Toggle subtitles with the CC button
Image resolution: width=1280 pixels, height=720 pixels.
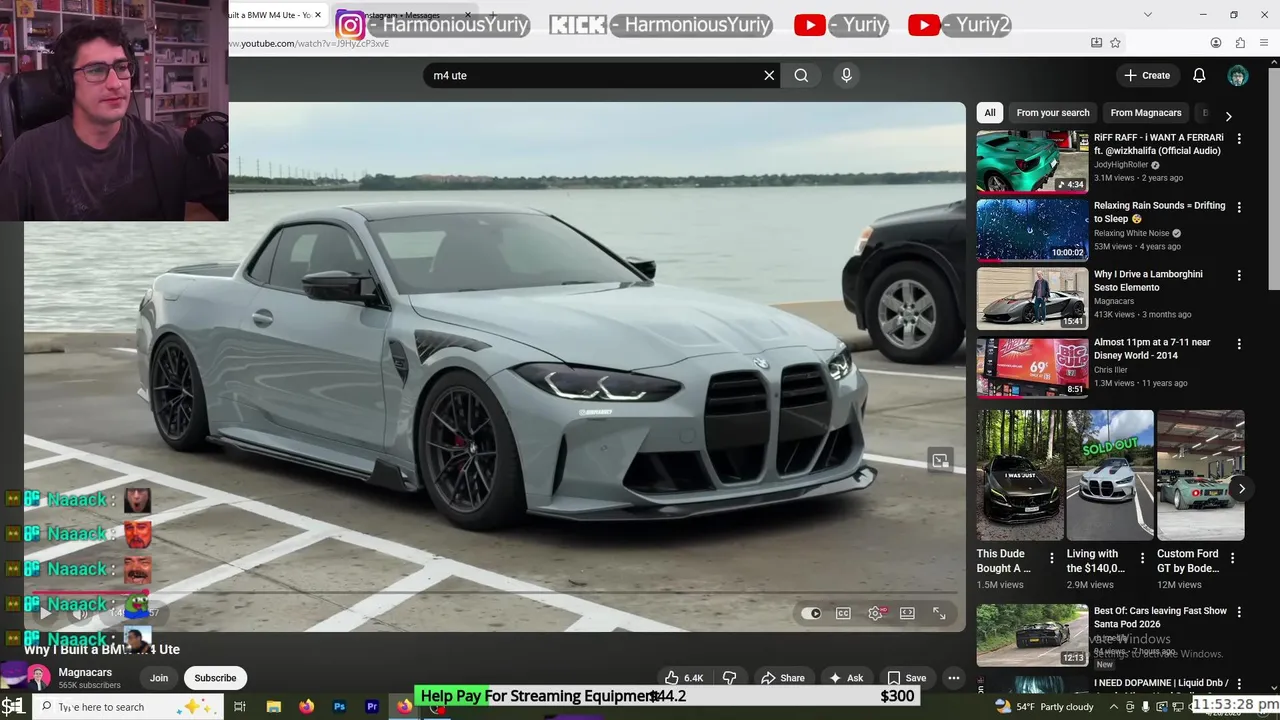(843, 613)
